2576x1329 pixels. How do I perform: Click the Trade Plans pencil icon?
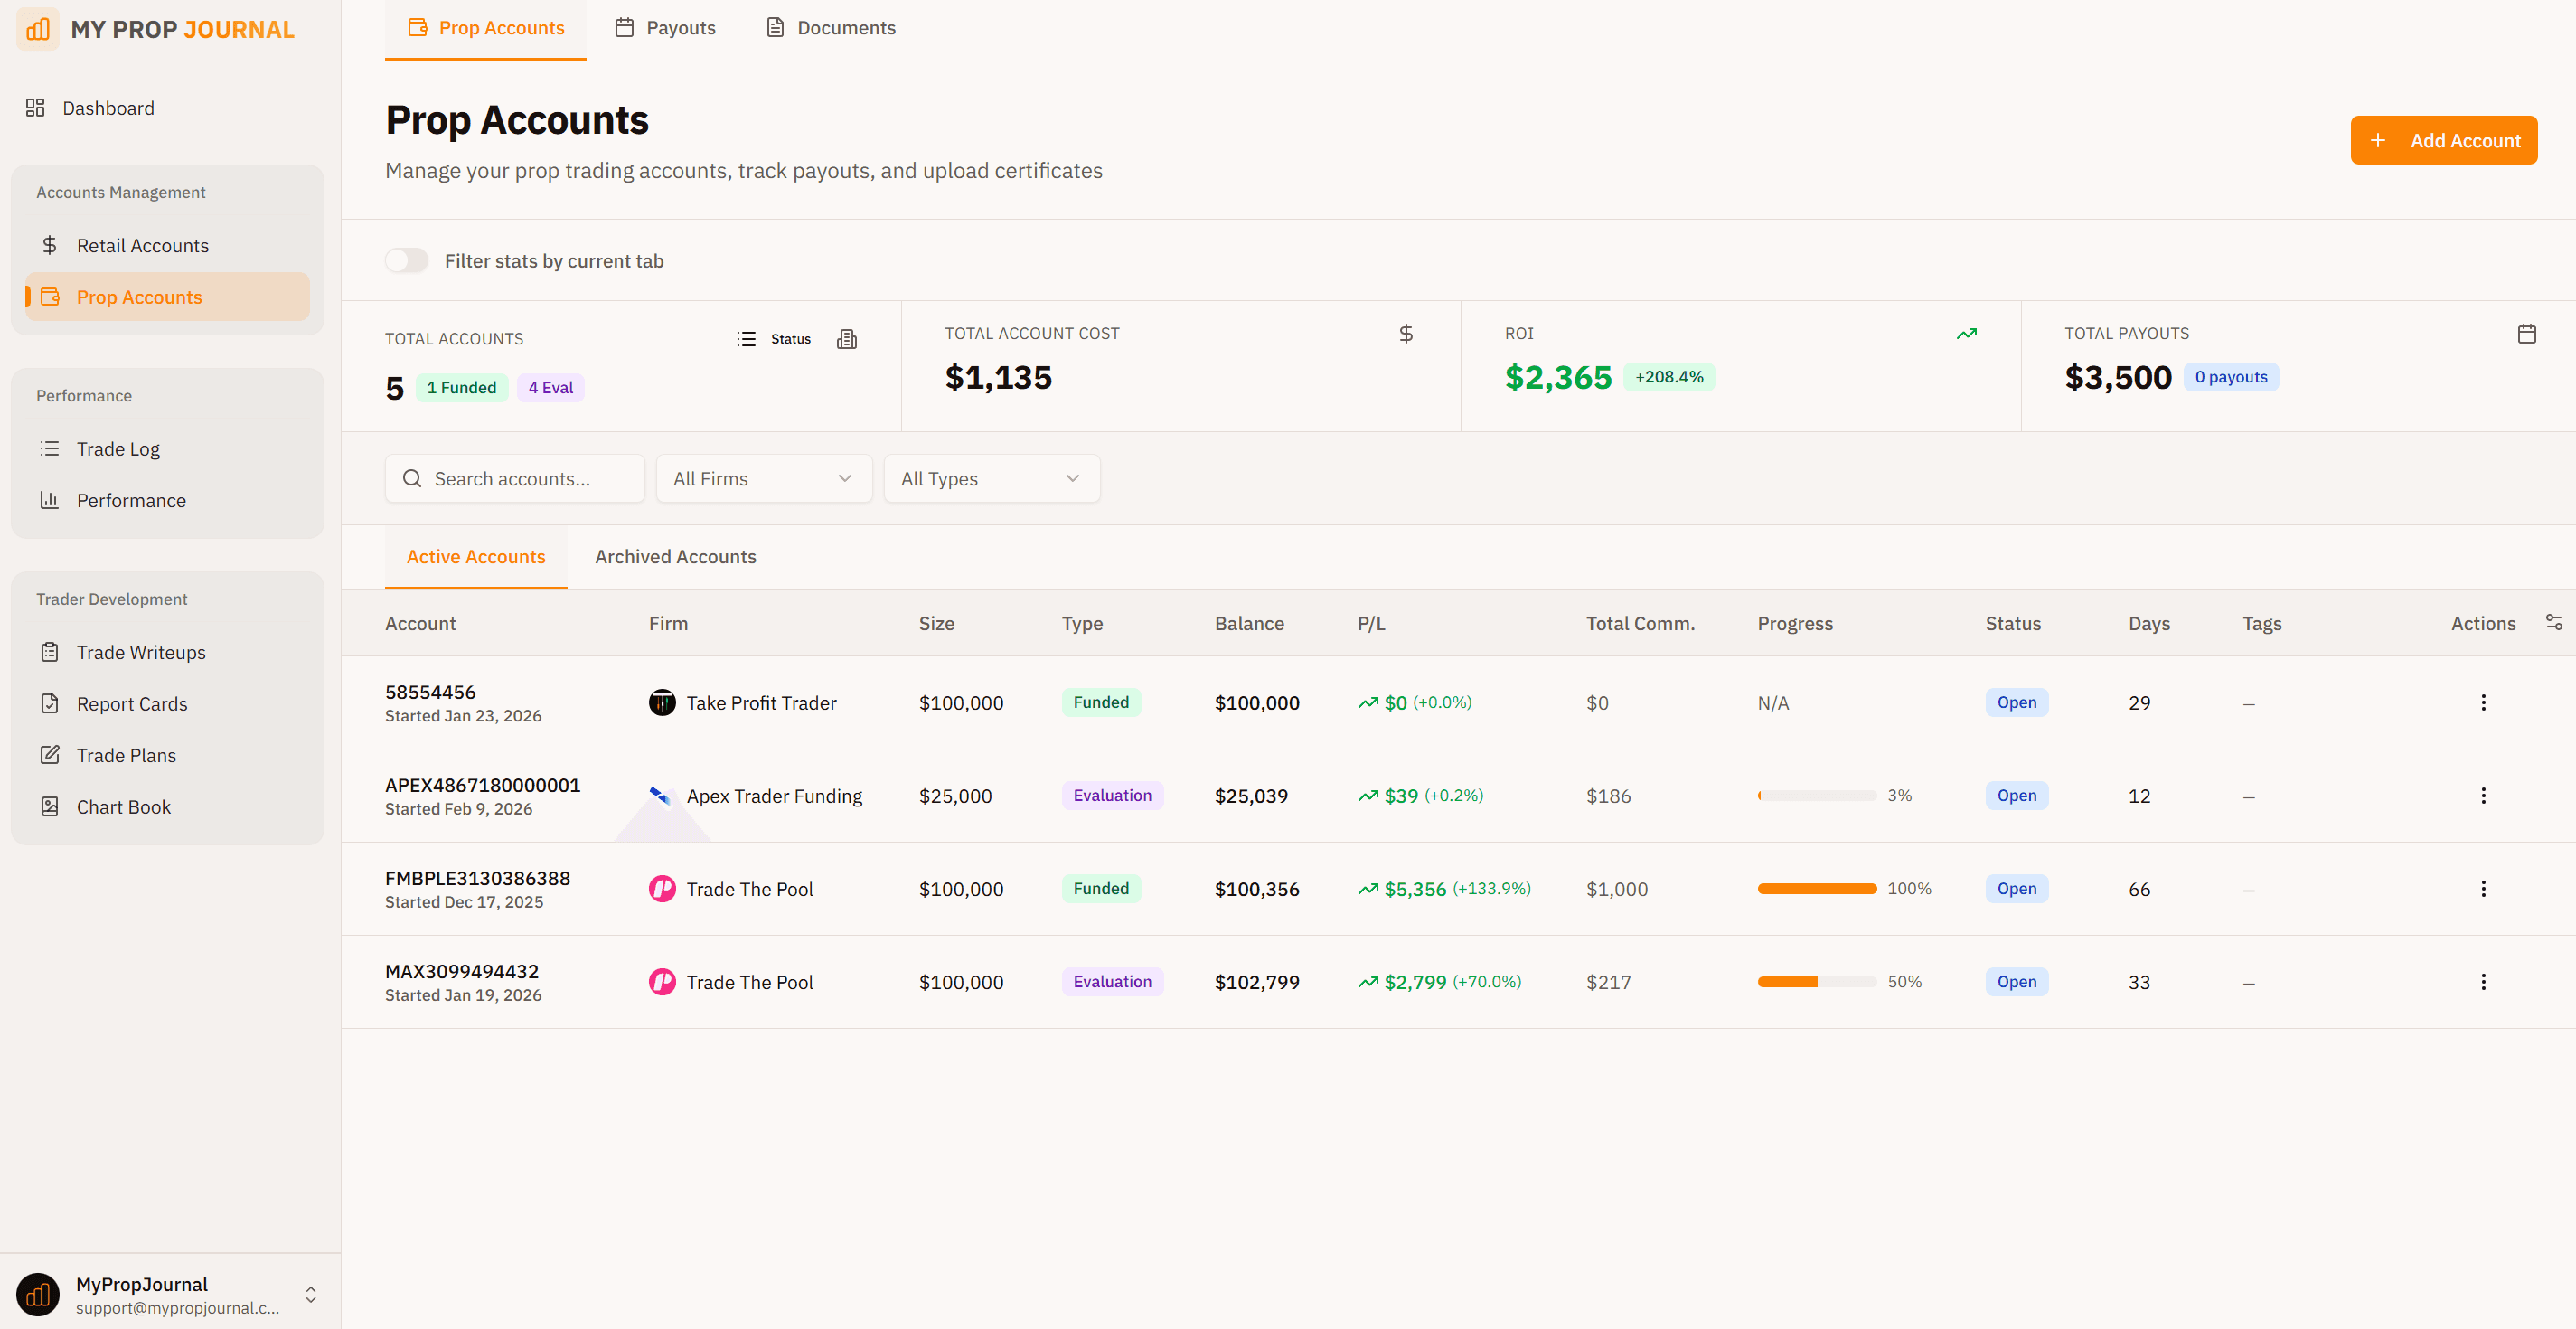[50, 755]
